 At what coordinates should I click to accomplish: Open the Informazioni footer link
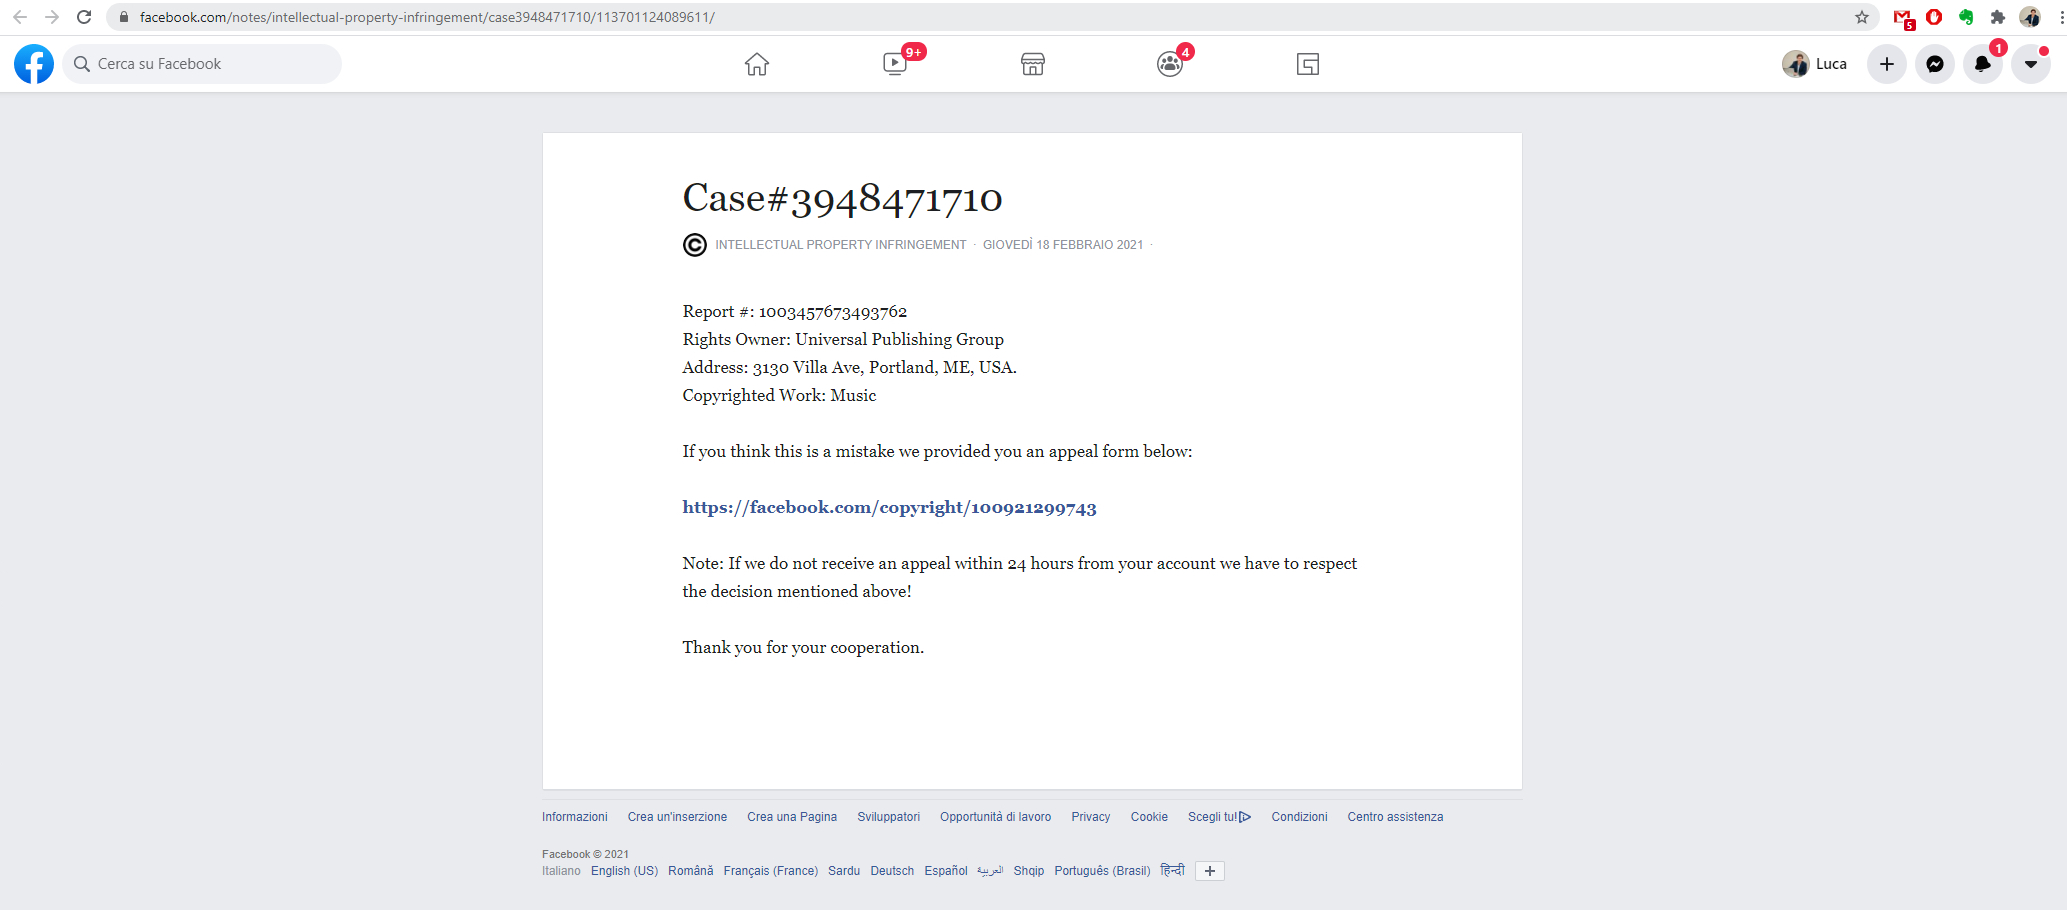(x=575, y=817)
